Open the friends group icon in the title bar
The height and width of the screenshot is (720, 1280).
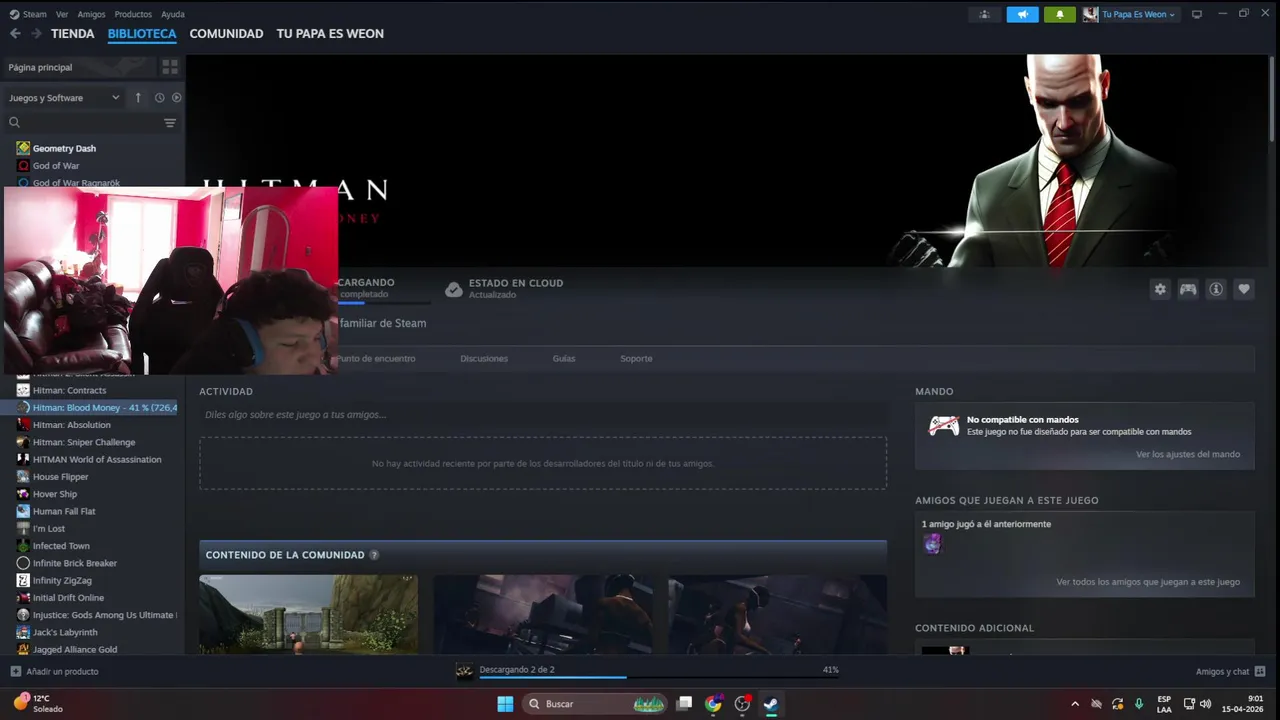click(985, 14)
